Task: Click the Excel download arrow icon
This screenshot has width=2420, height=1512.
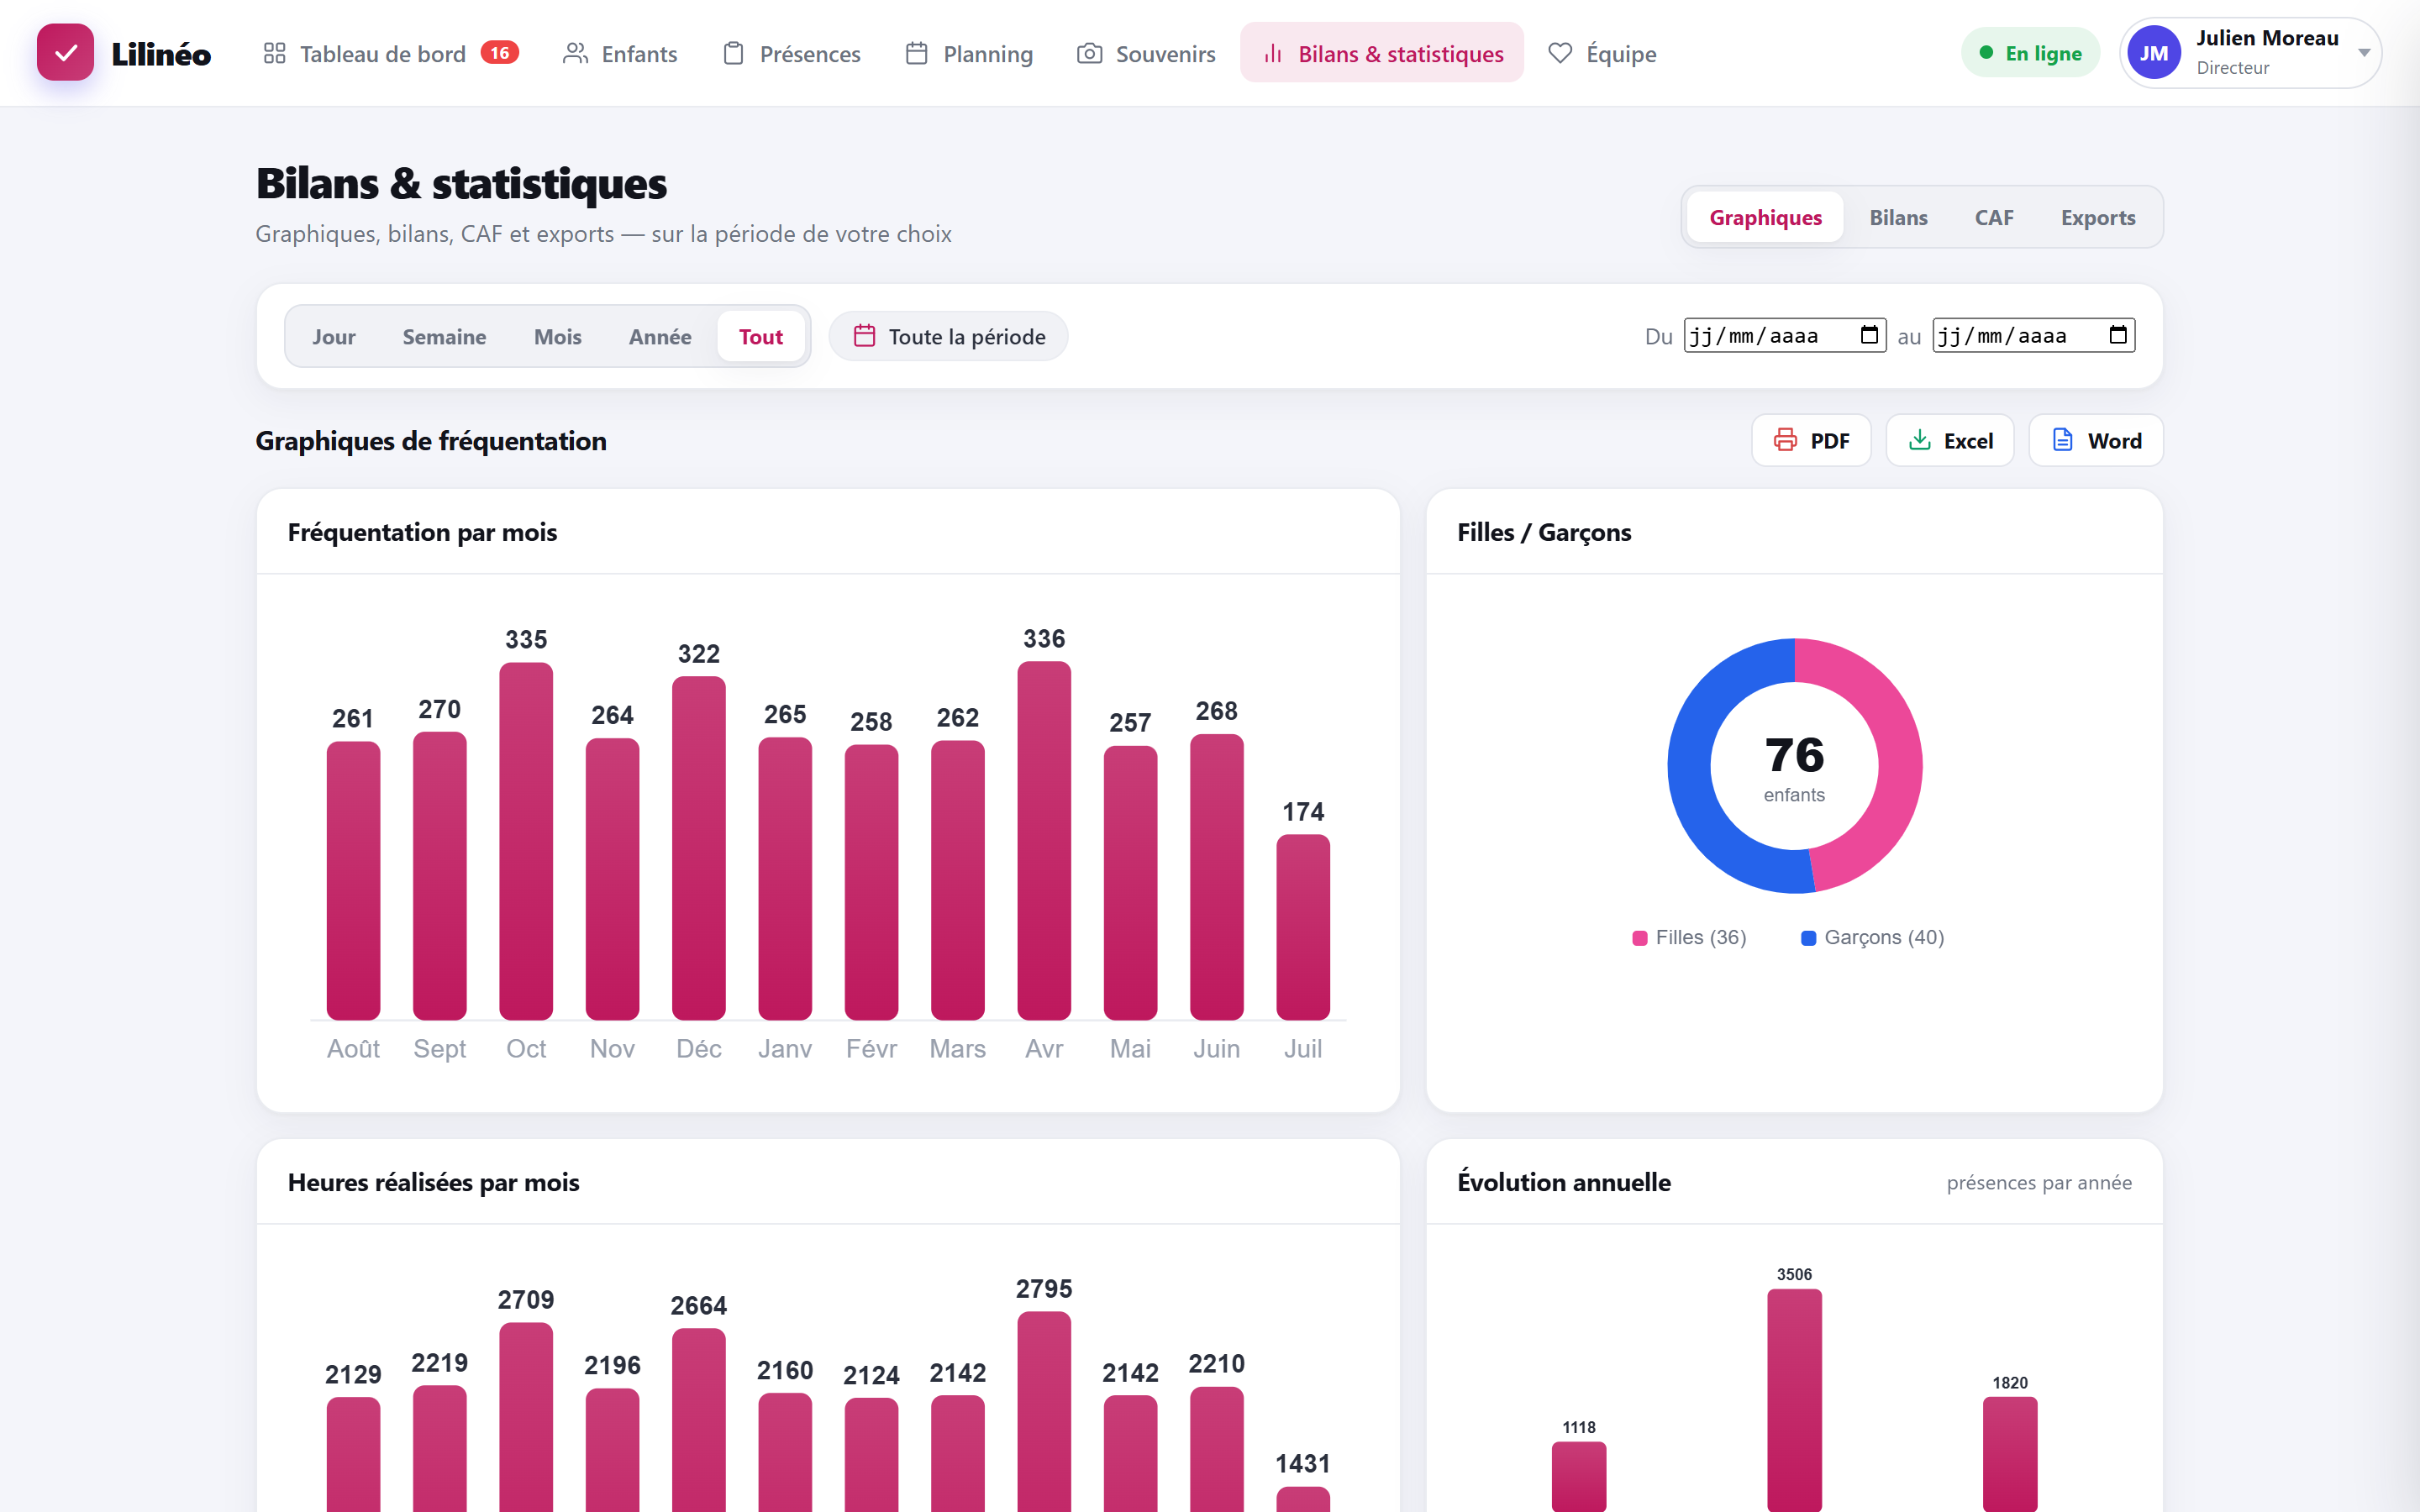Action: pyautogui.click(x=1919, y=440)
